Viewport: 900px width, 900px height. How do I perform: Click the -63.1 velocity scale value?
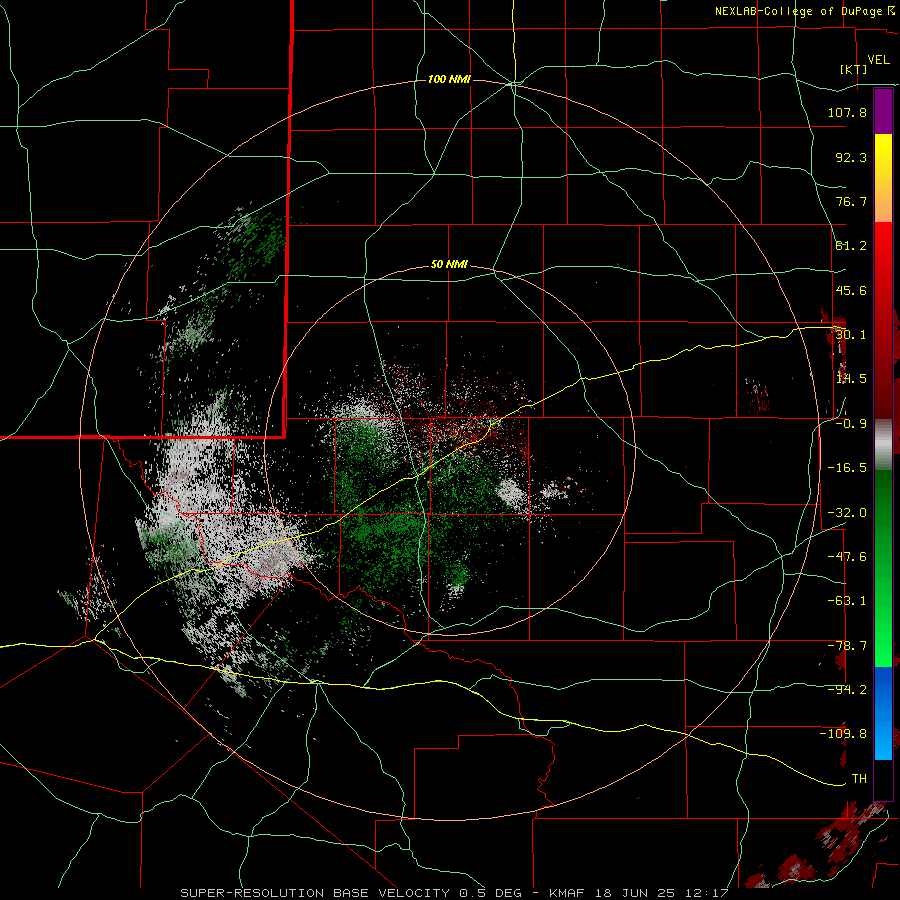coord(847,601)
